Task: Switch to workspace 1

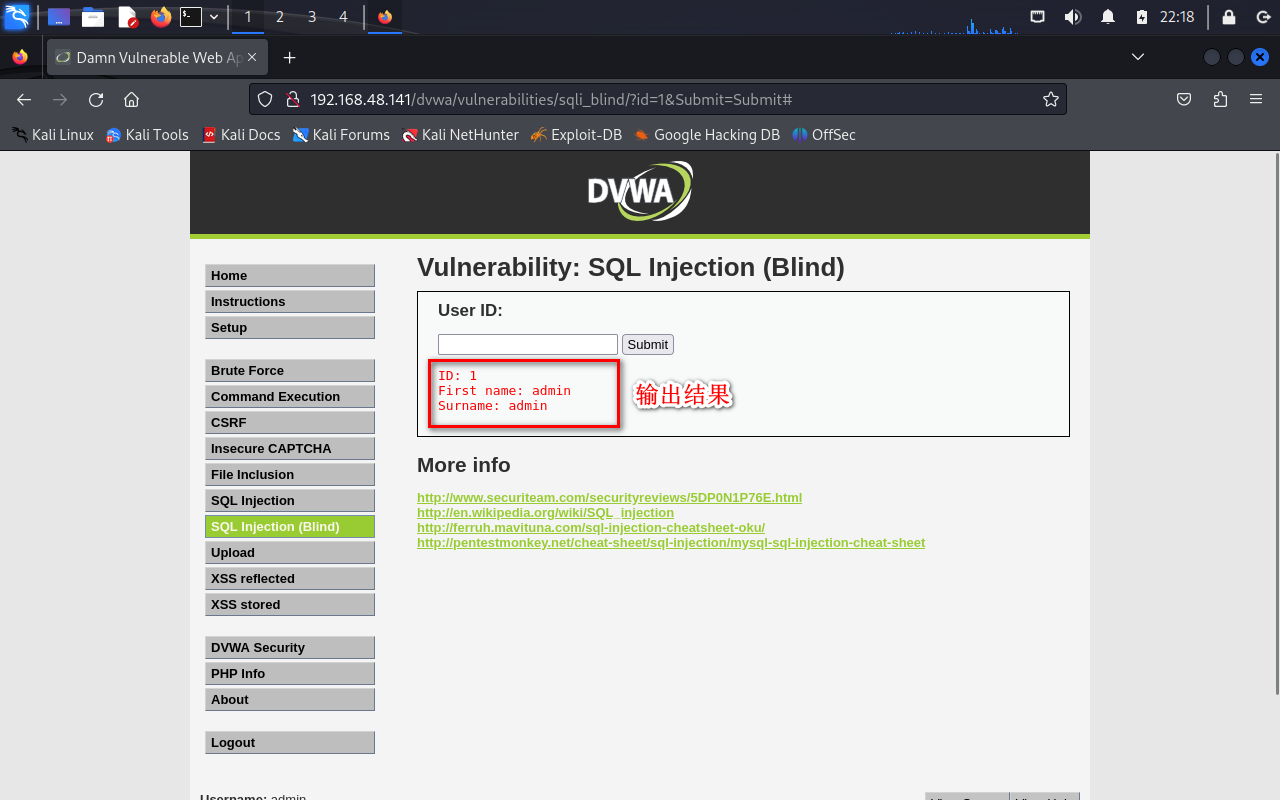Action: (x=248, y=17)
